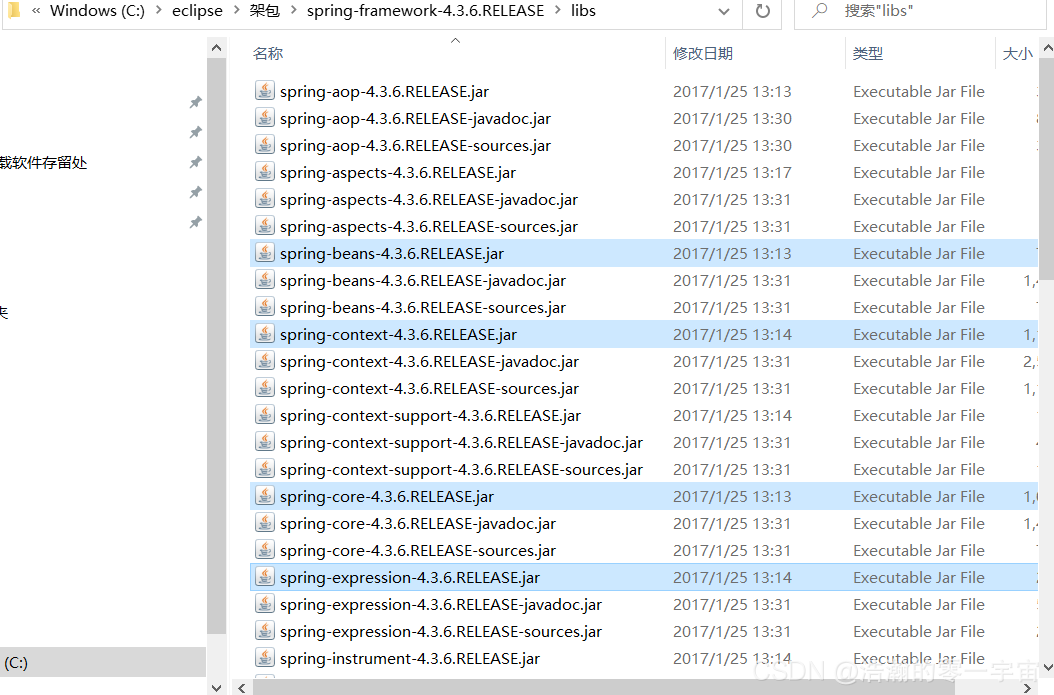Click file list vertical scrollbar up arrow
The width and height of the screenshot is (1054, 695).
pyautogui.click(x=1047, y=48)
